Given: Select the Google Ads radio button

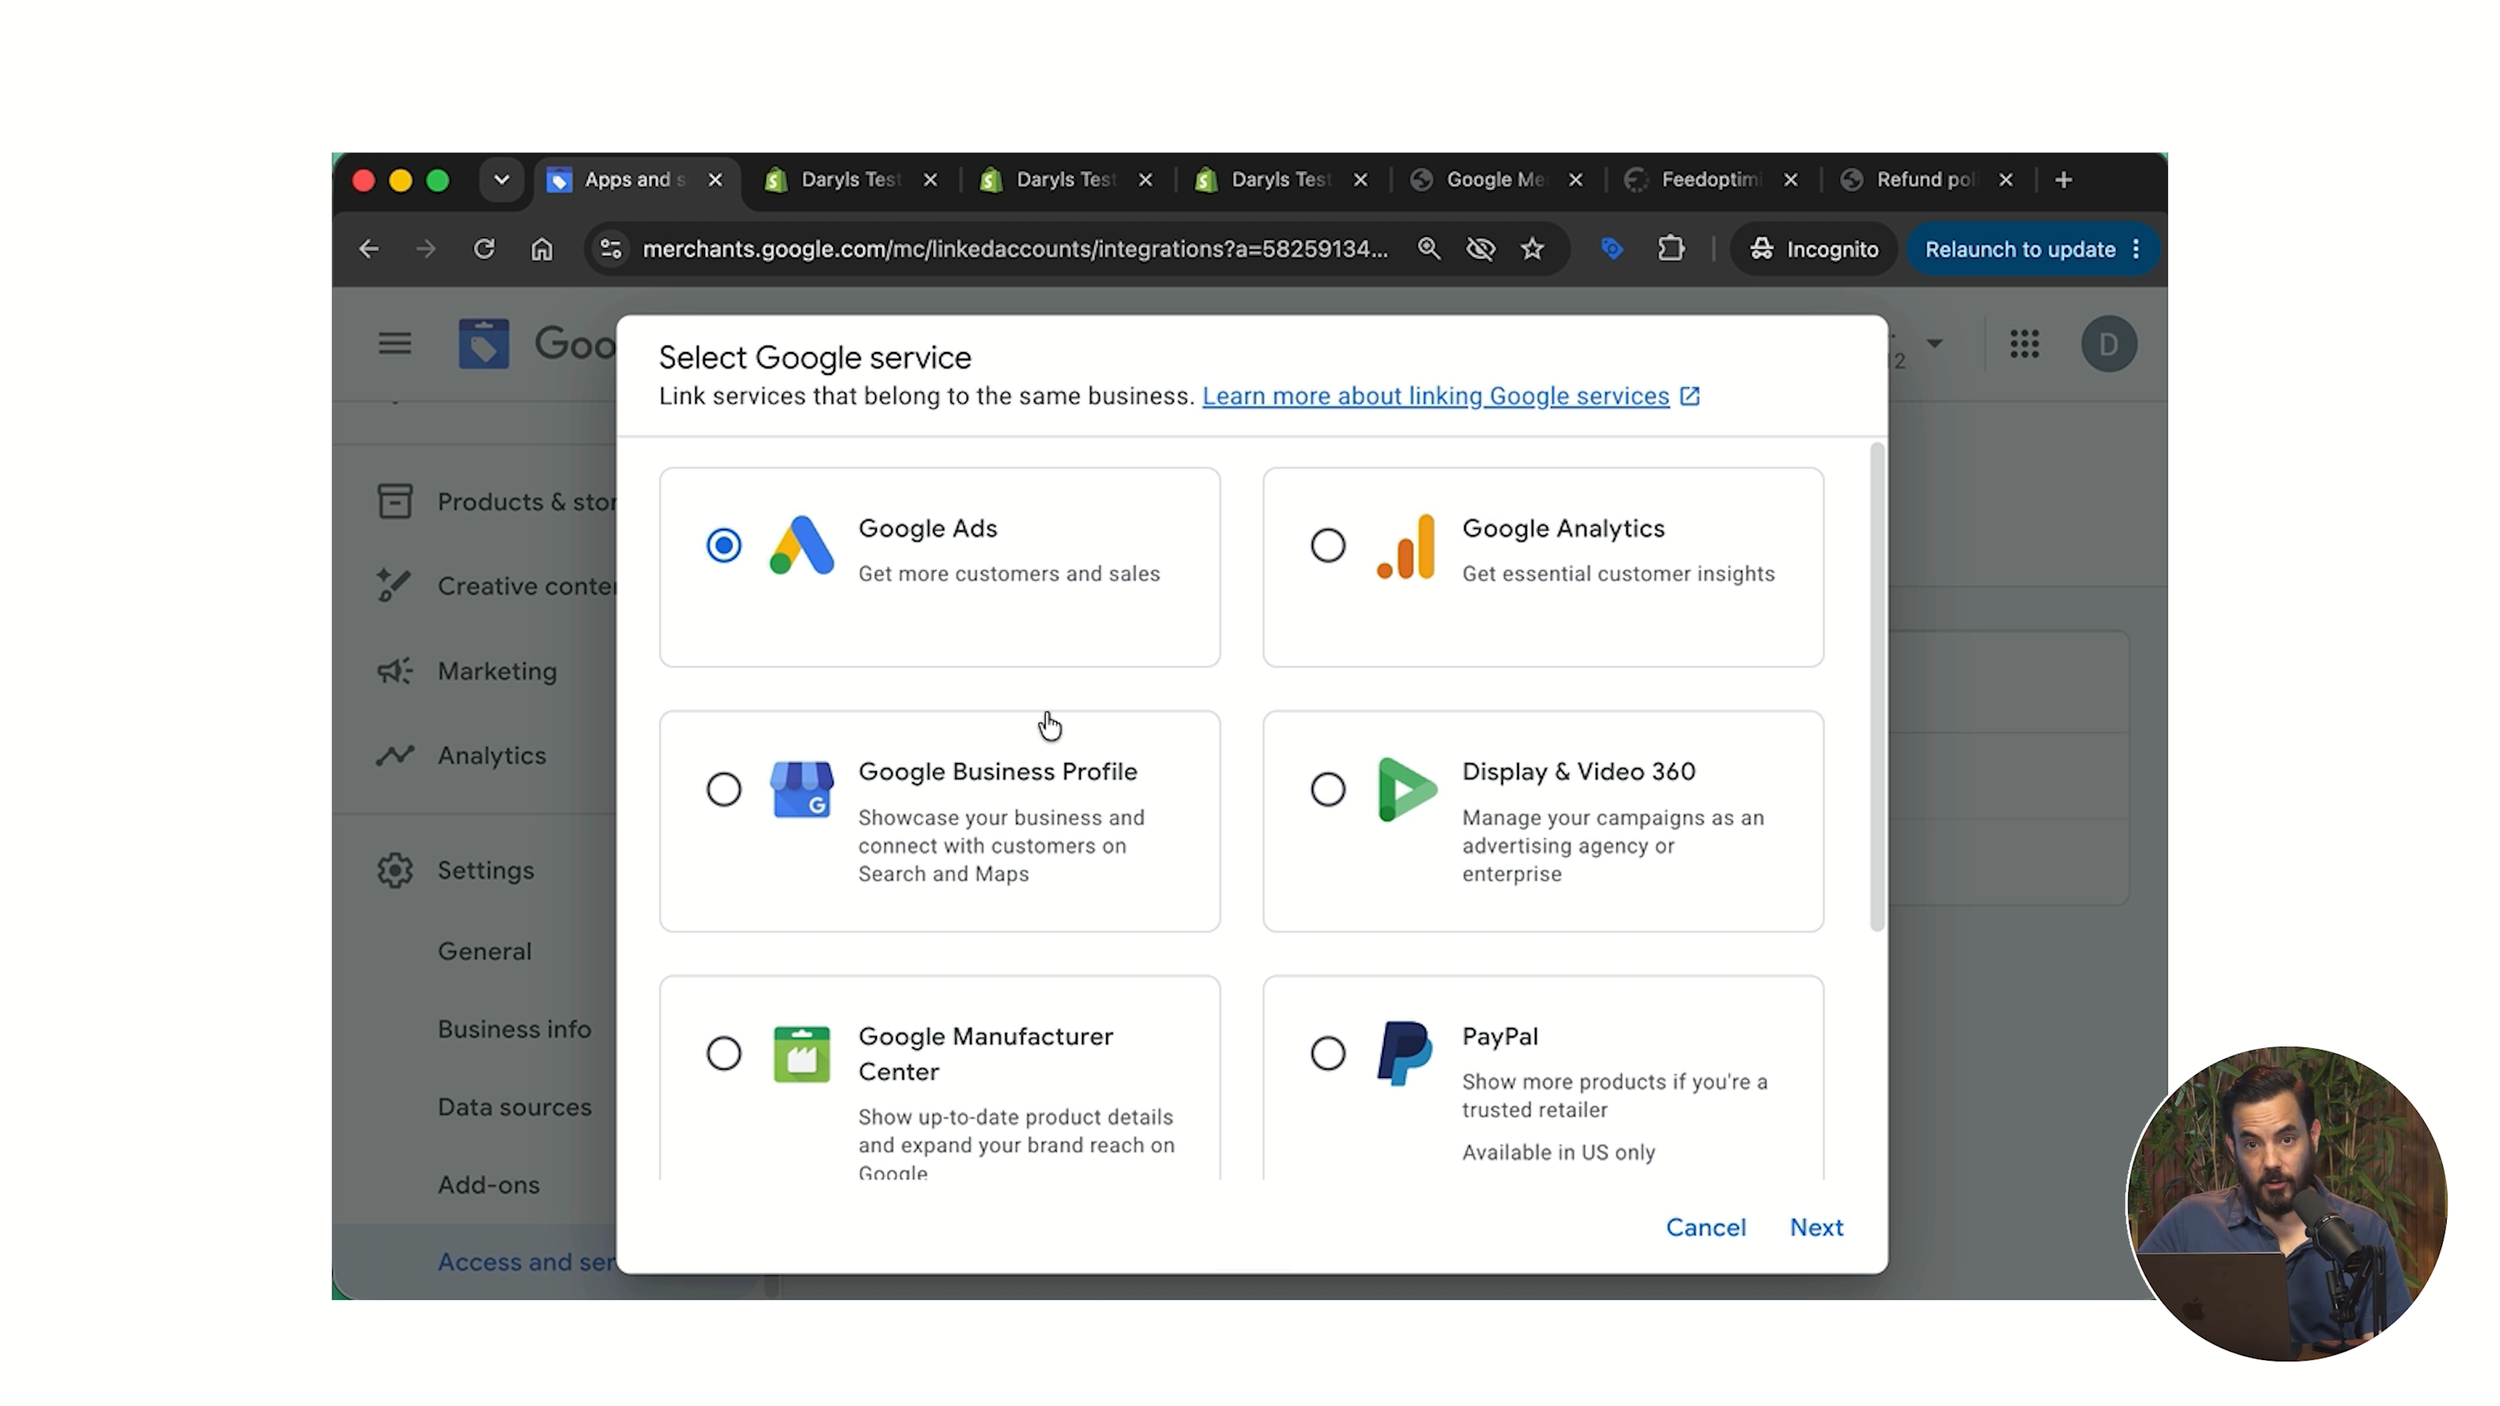Looking at the screenshot, I should (724, 545).
